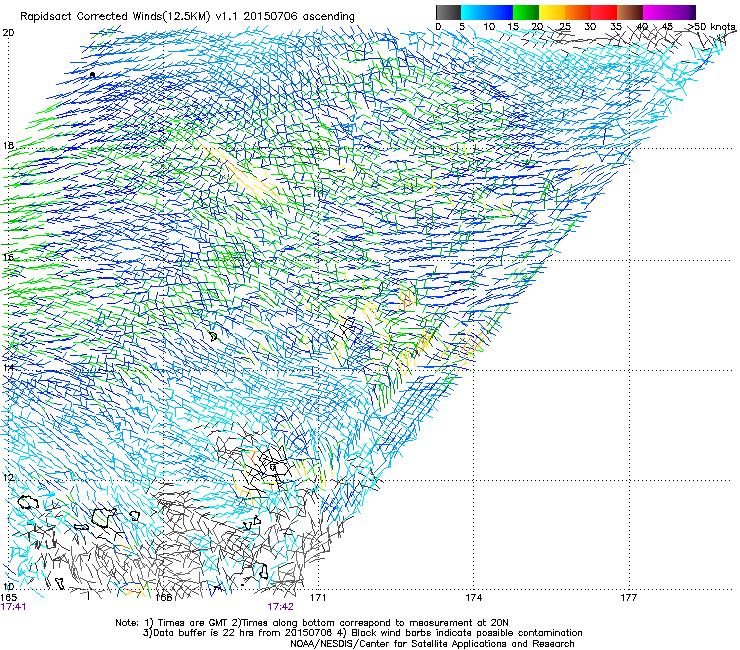Click the cyan 5-10 knots legend segment
The width and height of the screenshot is (740, 650).
click(474, 12)
